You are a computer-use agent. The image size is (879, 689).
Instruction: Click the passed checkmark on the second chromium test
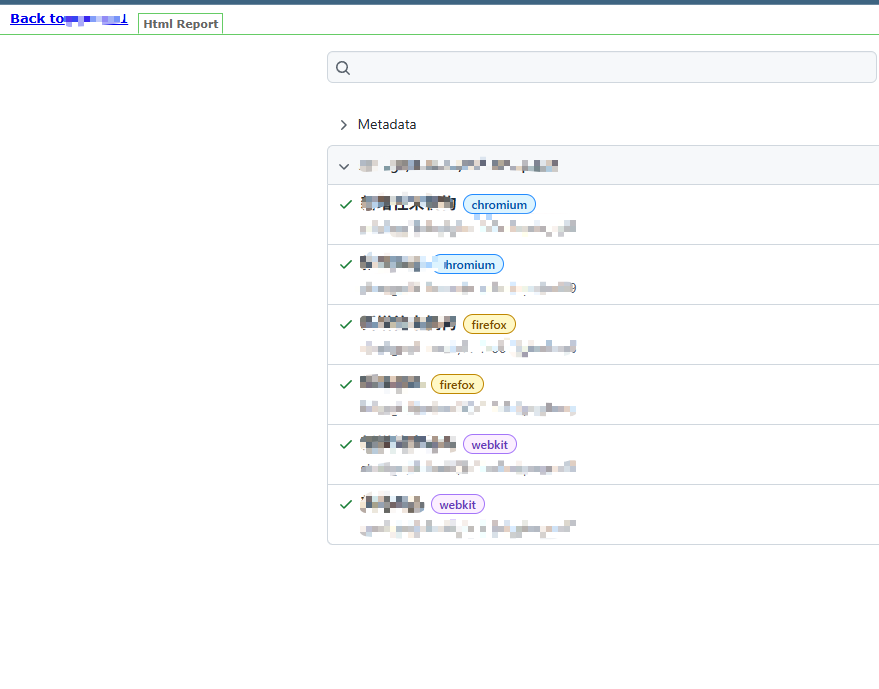coord(346,264)
